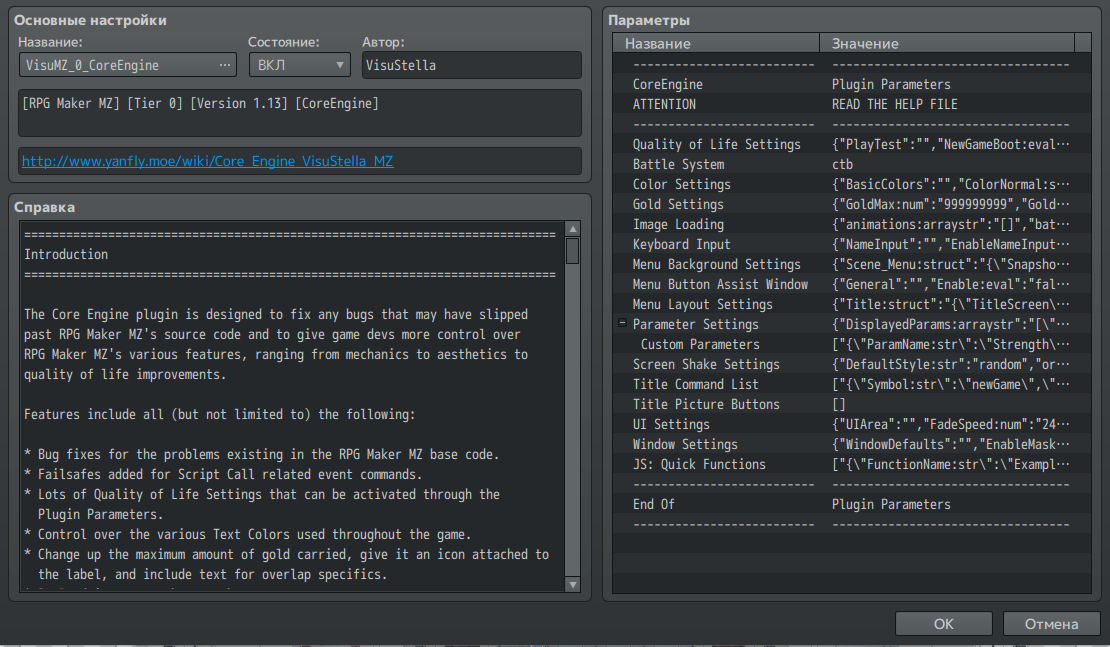Select the Image Loading parameter row

click(852, 224)
